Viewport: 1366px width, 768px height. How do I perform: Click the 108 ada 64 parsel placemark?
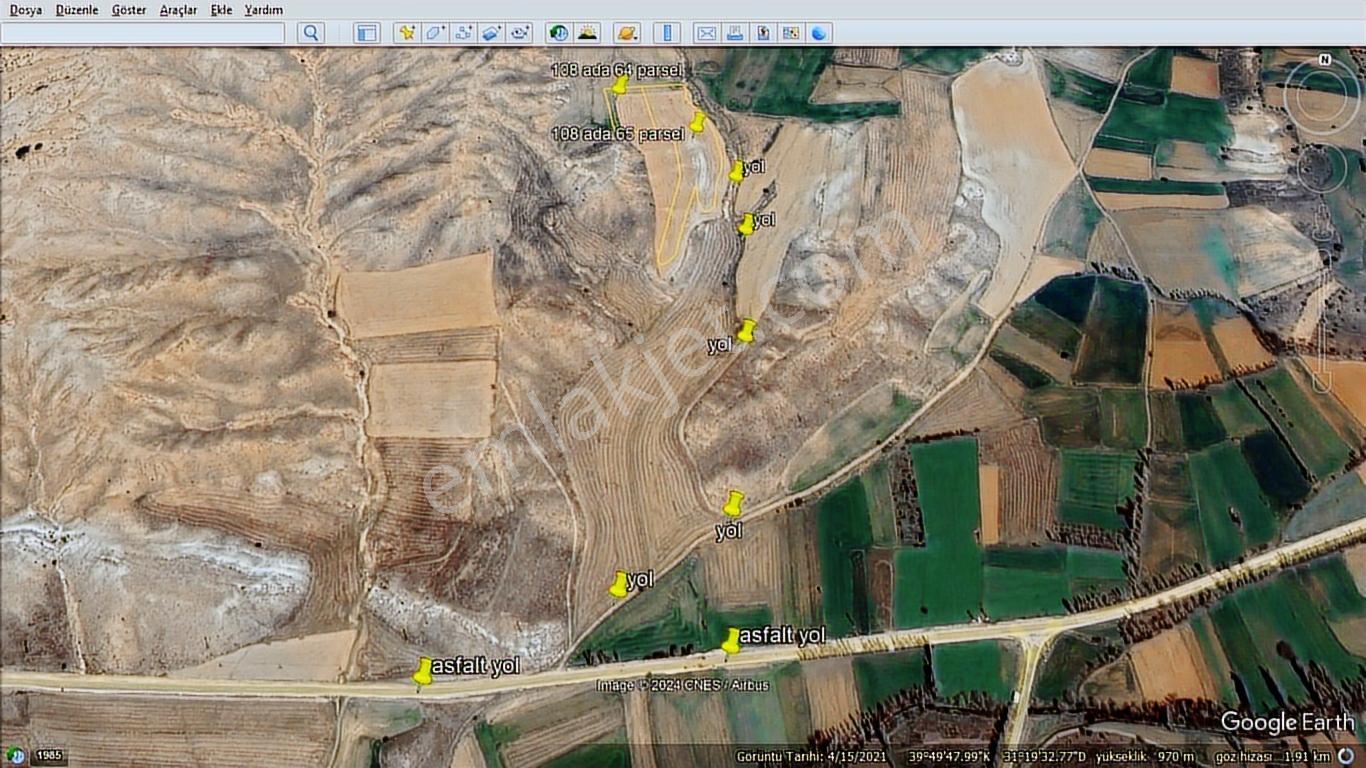619,85
